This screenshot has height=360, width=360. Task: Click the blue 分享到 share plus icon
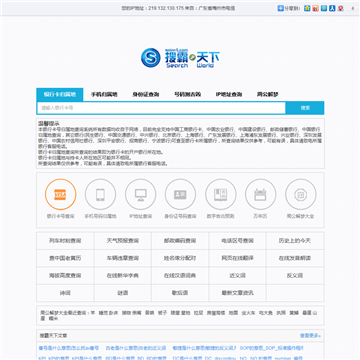pos(280,8)
